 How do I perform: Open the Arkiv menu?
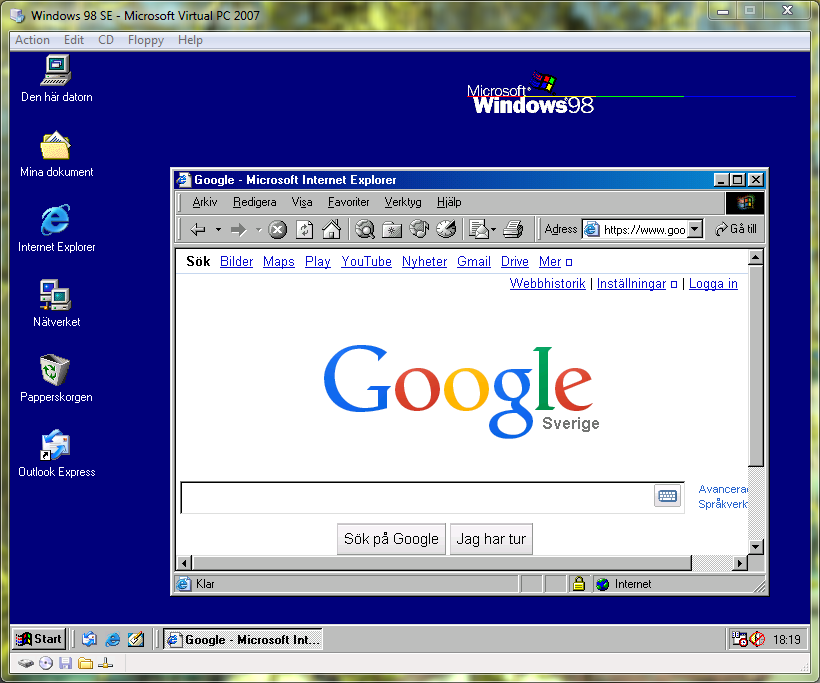(204, 202)
